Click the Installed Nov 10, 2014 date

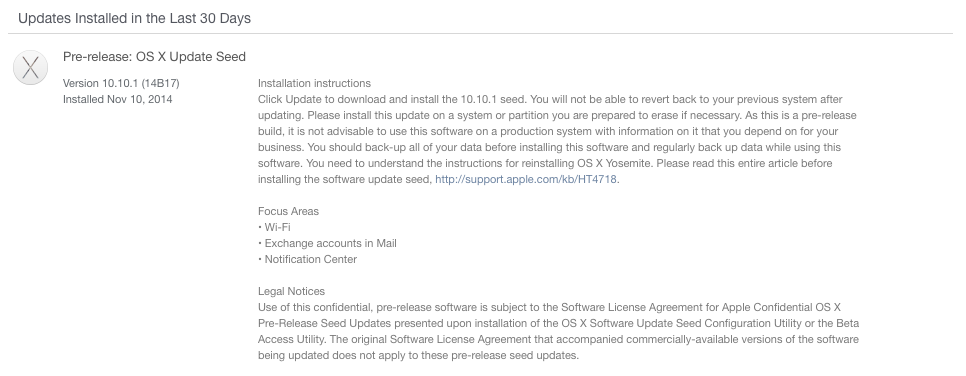coord(118,99)
